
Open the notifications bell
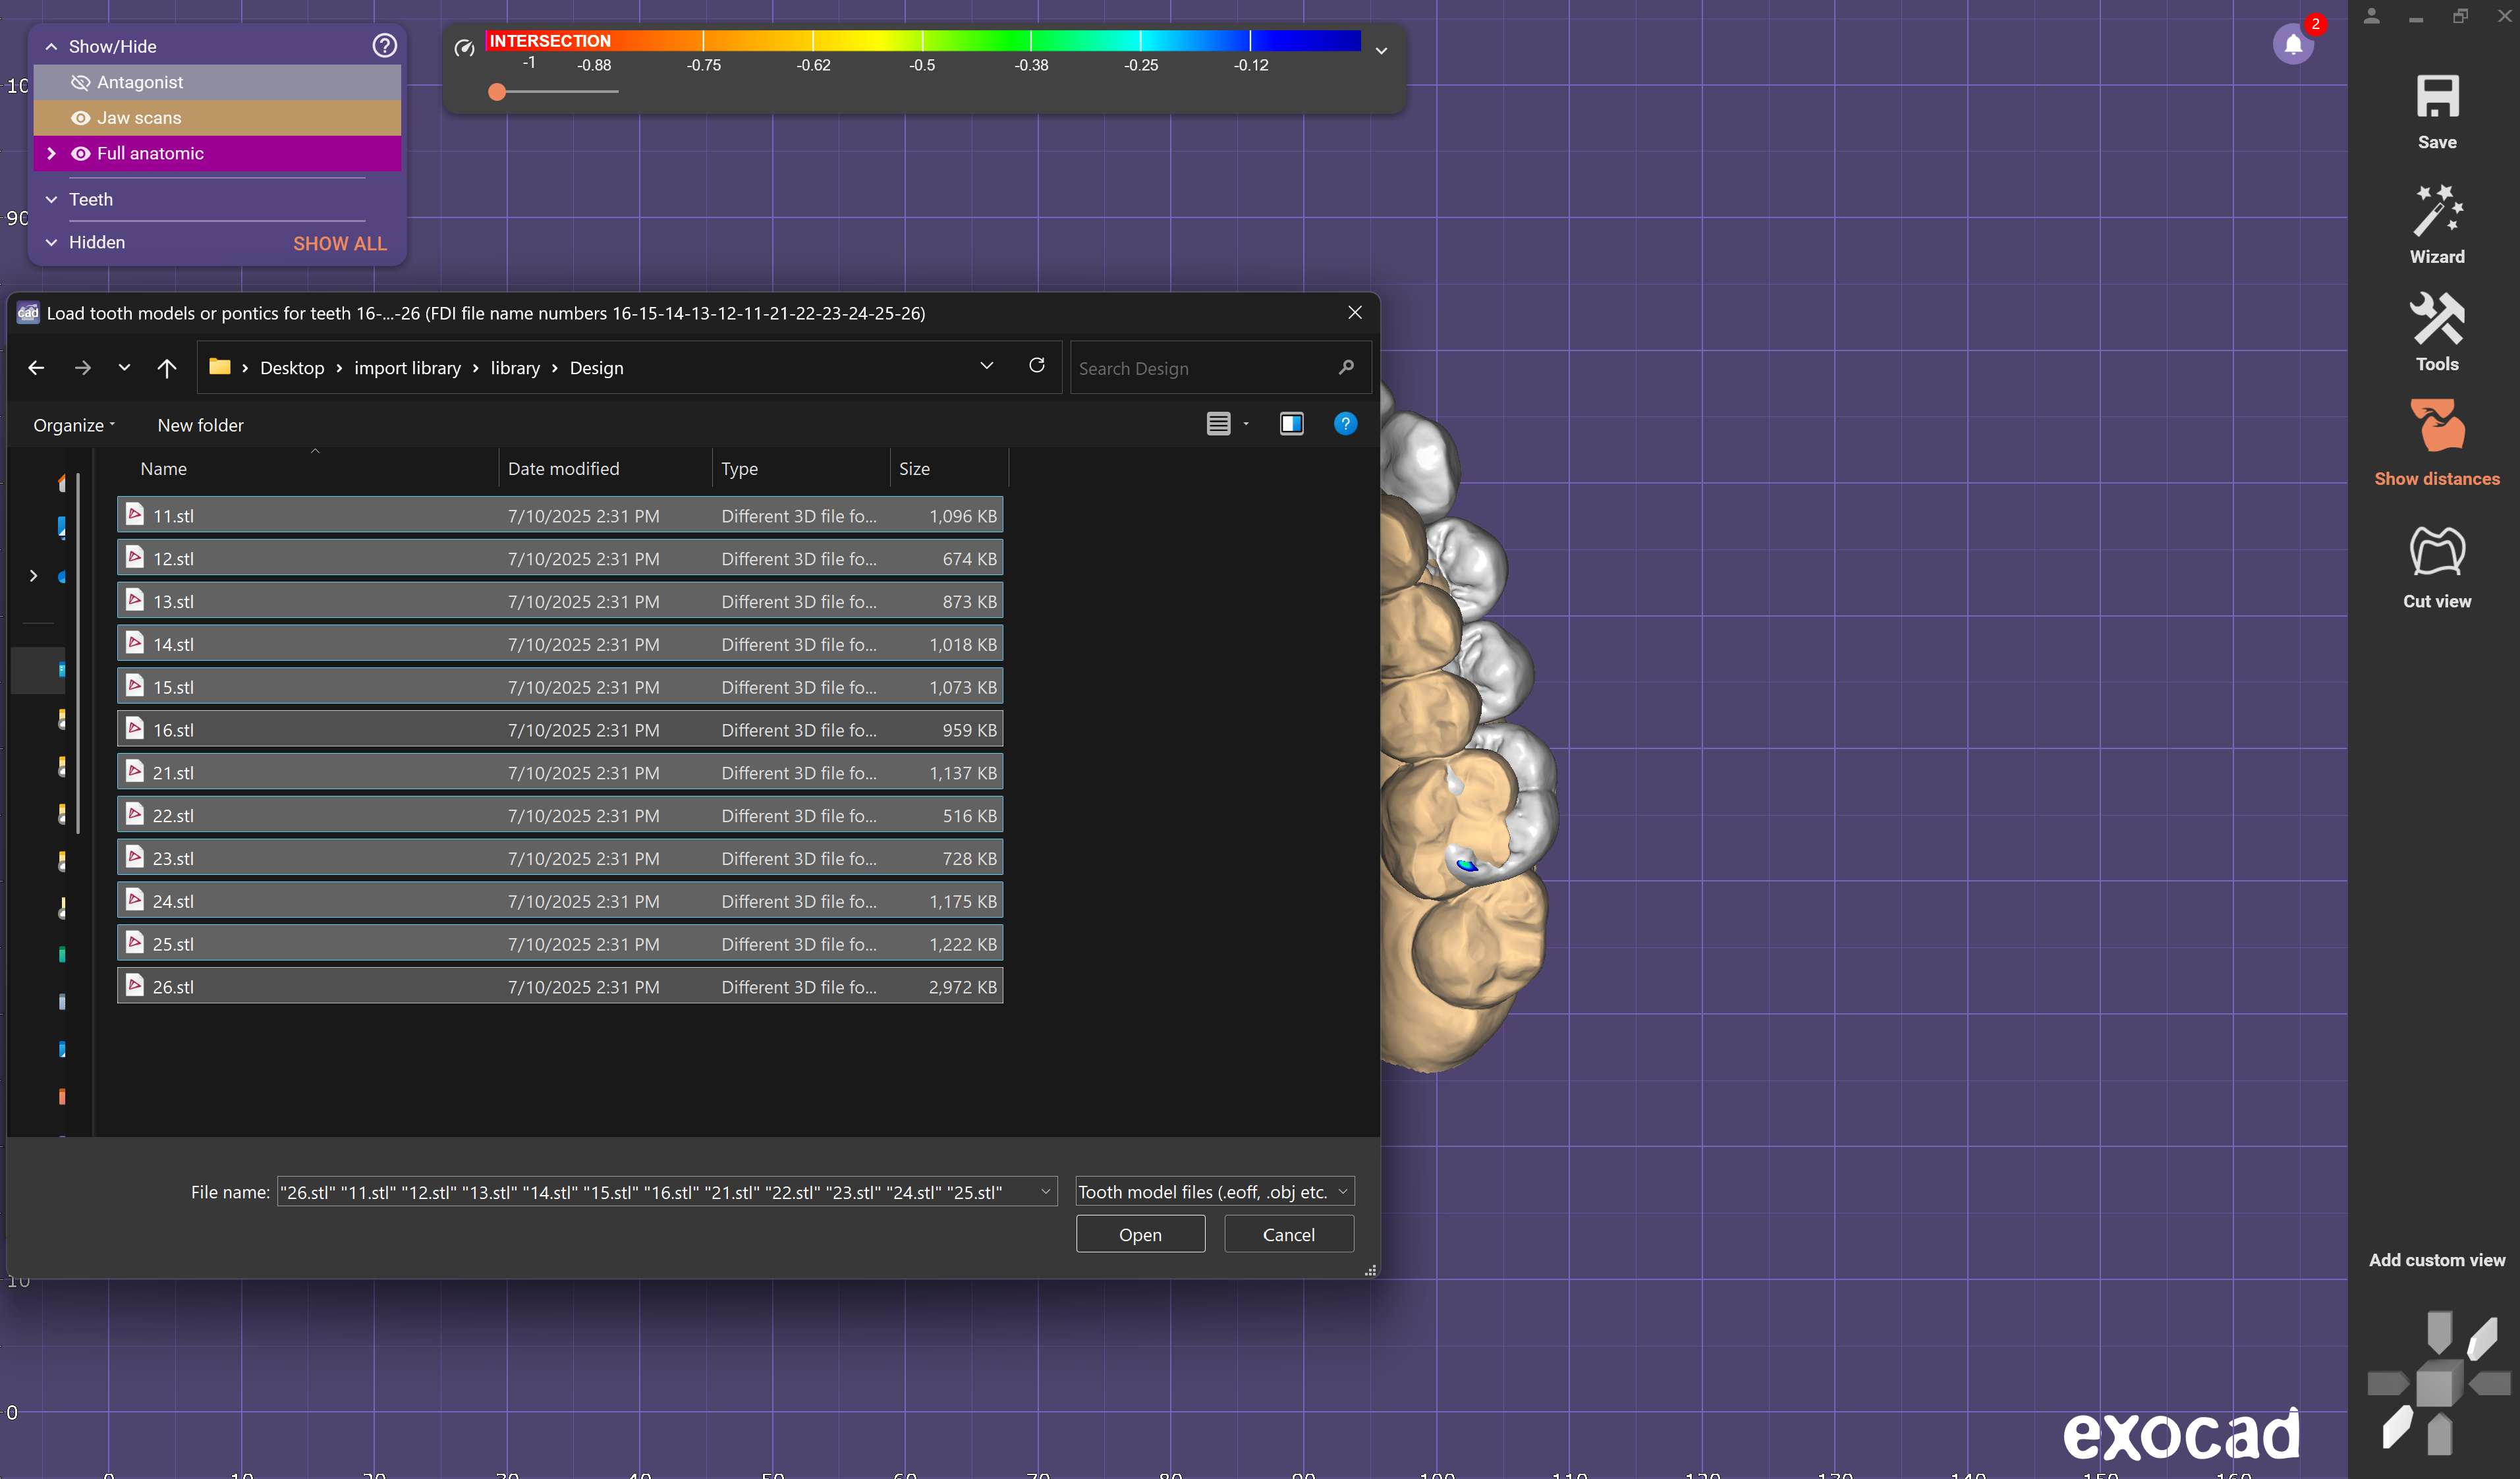click(x=2293, y=44)
